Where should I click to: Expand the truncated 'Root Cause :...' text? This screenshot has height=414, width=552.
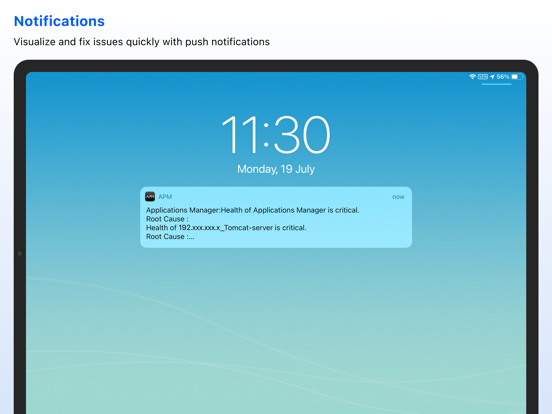click(x=170, y=237)
